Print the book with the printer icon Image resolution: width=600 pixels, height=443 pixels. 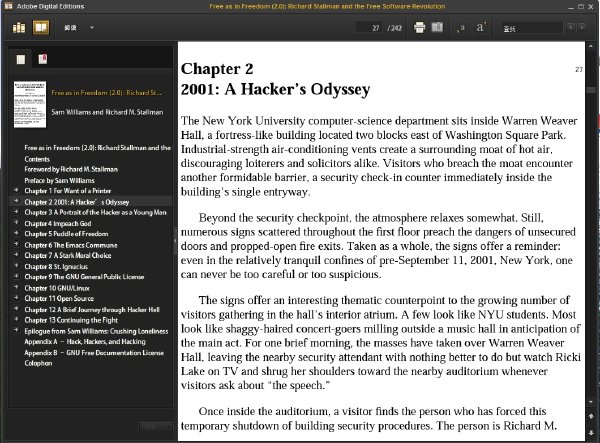(x=419, y=27)
